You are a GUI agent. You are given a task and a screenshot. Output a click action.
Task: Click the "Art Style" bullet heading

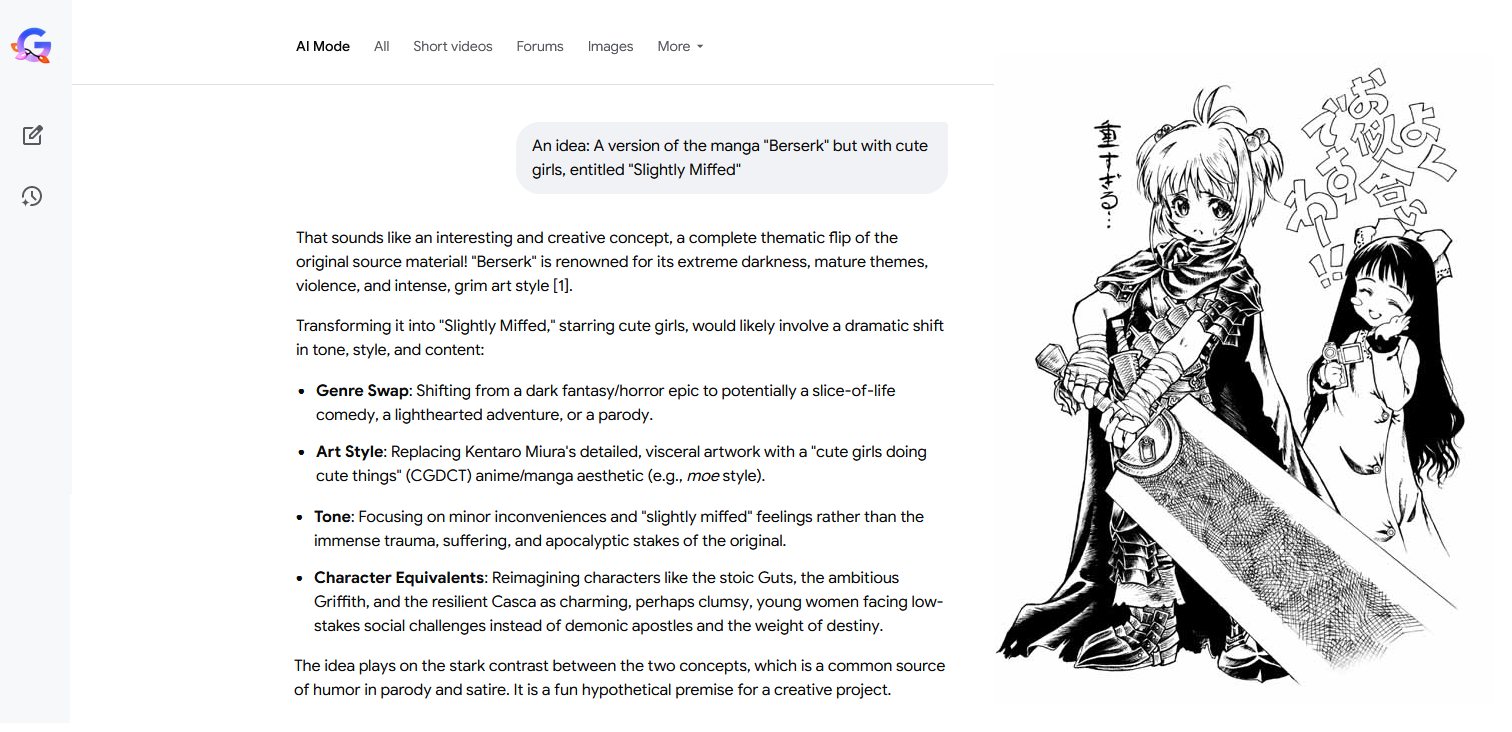[x=350, y=451]
